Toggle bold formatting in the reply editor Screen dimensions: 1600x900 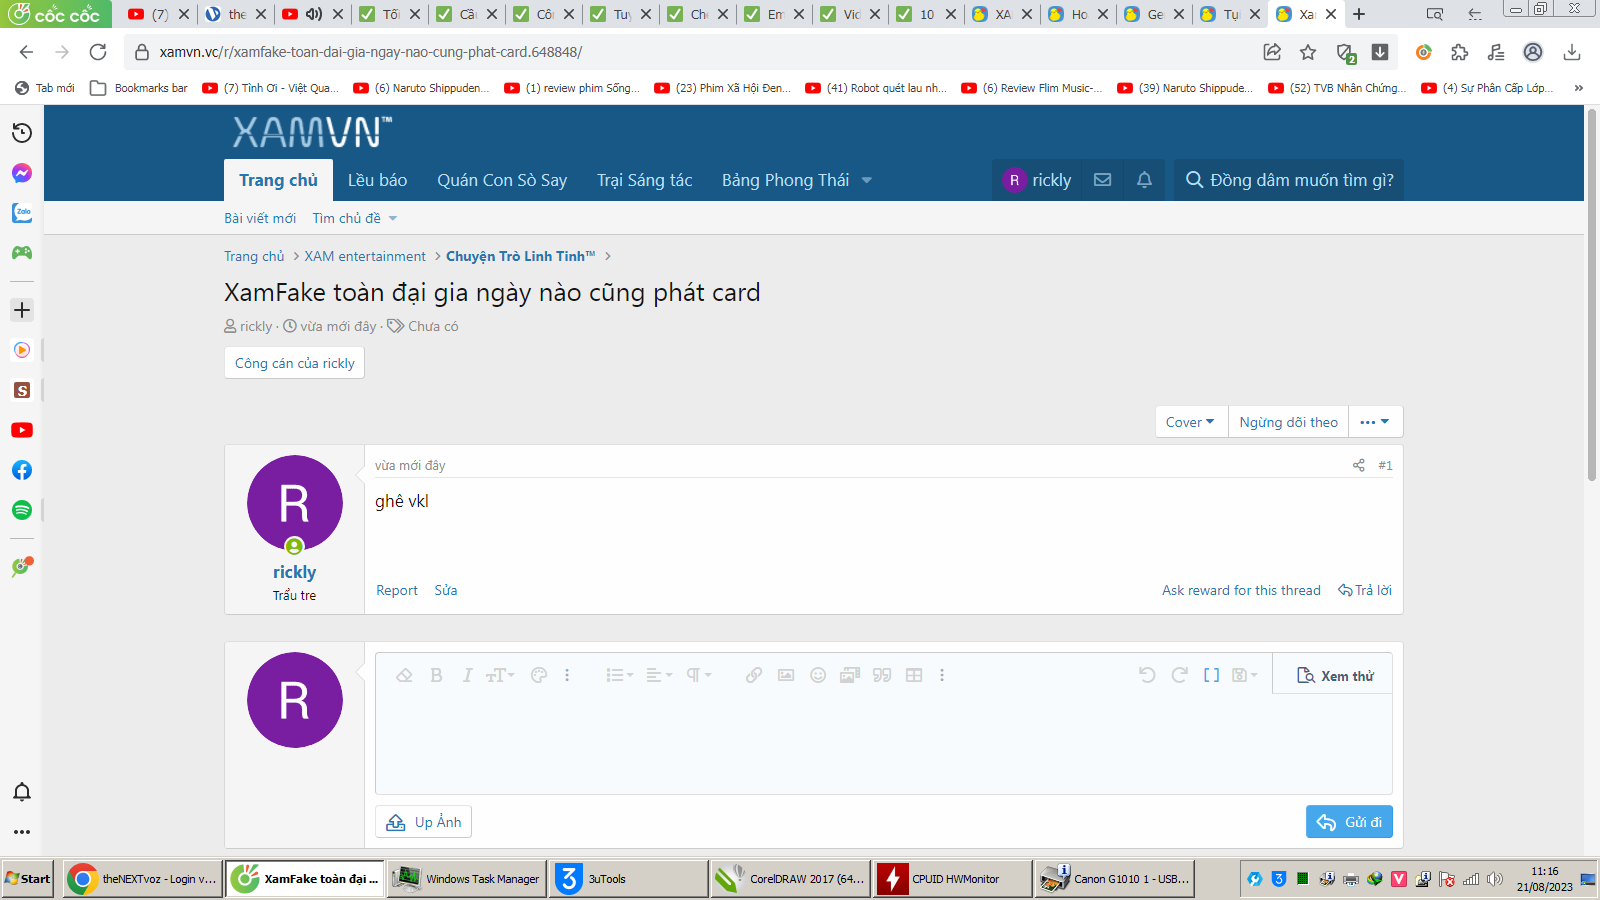436,675
